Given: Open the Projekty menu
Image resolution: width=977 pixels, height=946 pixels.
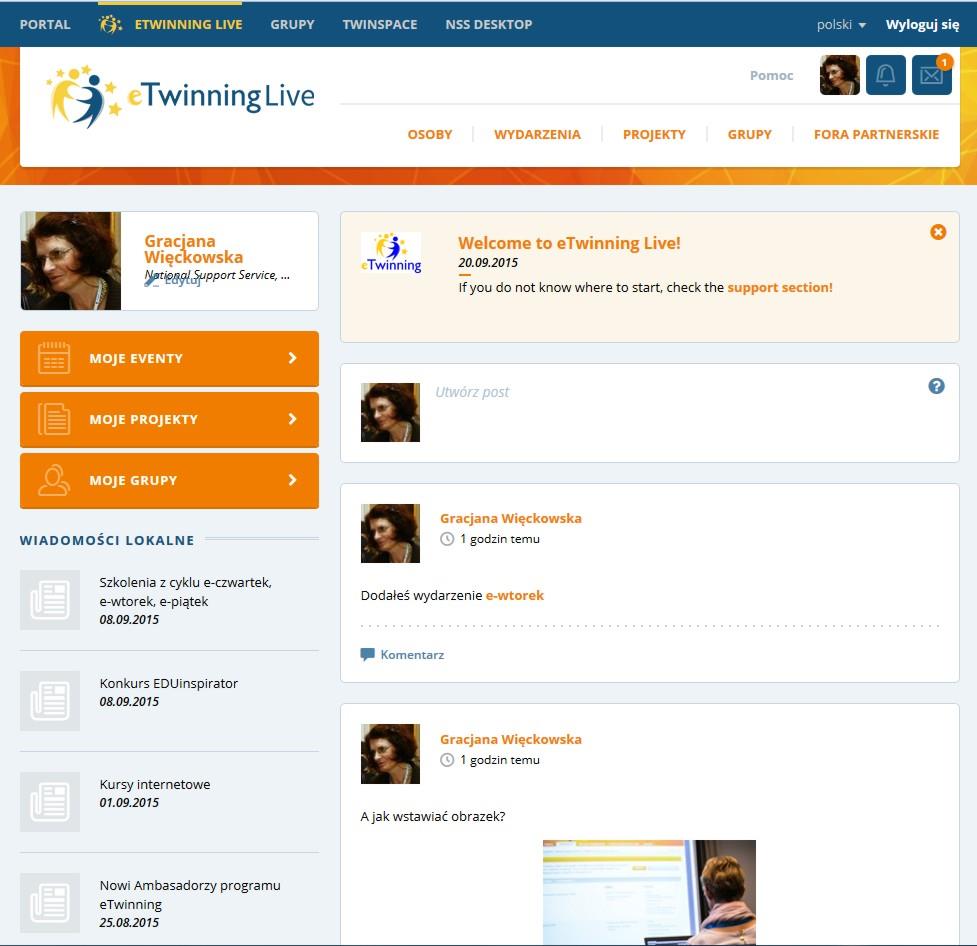Looking at the screenshot, I should (x=654, y=135).
